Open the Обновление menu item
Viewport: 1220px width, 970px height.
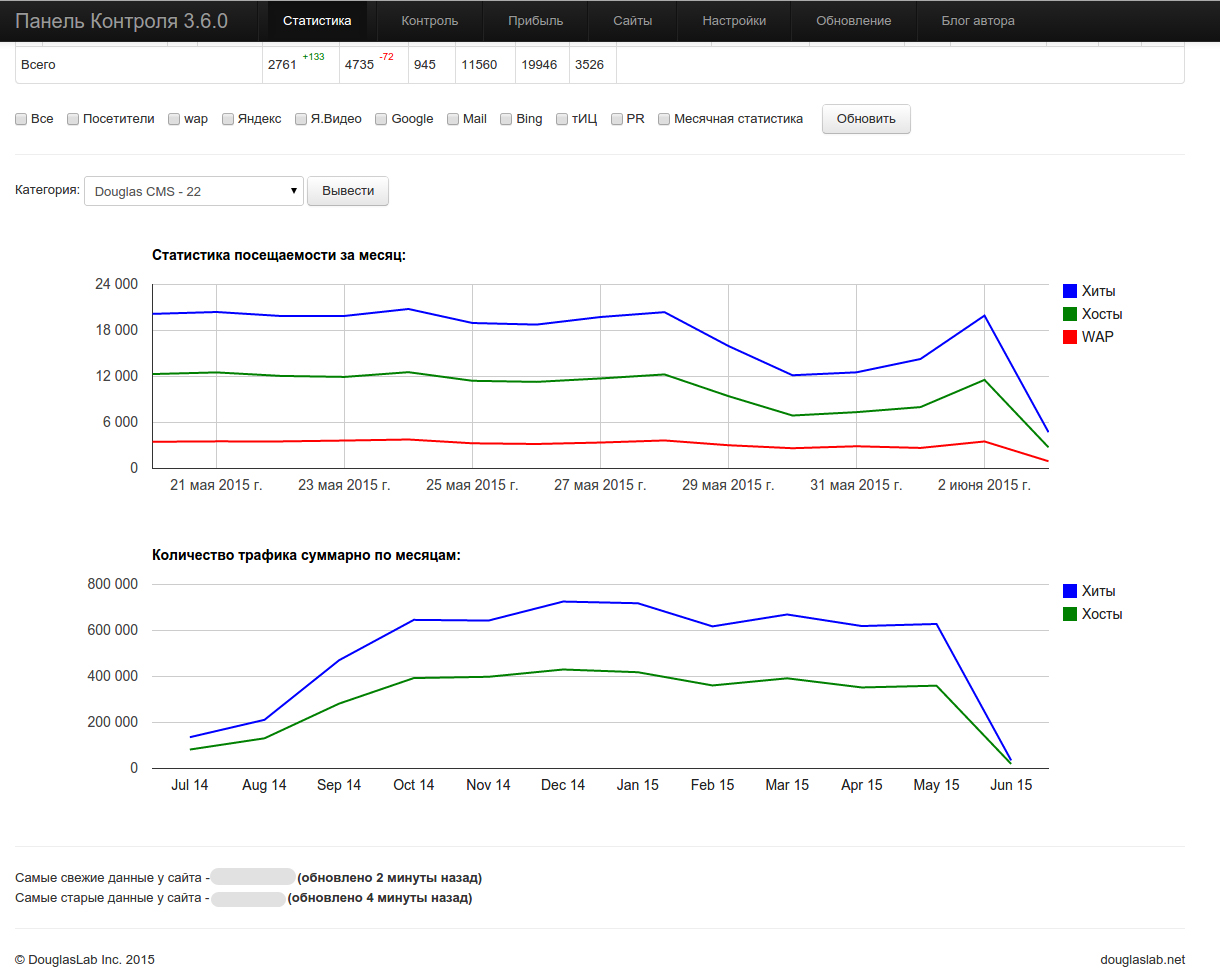click(854, 21)
